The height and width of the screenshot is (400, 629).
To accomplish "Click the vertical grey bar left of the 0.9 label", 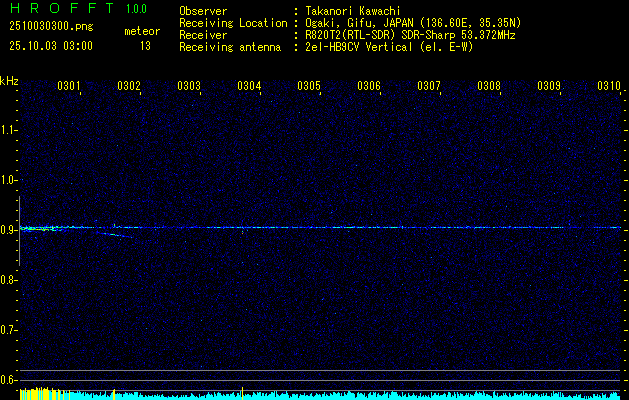I will [x=19, y=231].
